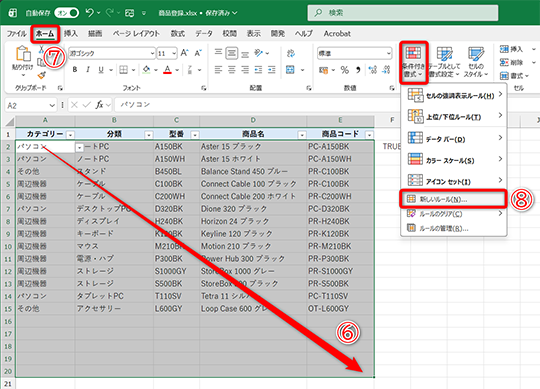The height and width of the screenshot is (389, 540).
Task: Click the Borders icon
Action: (x=123, y=70)
